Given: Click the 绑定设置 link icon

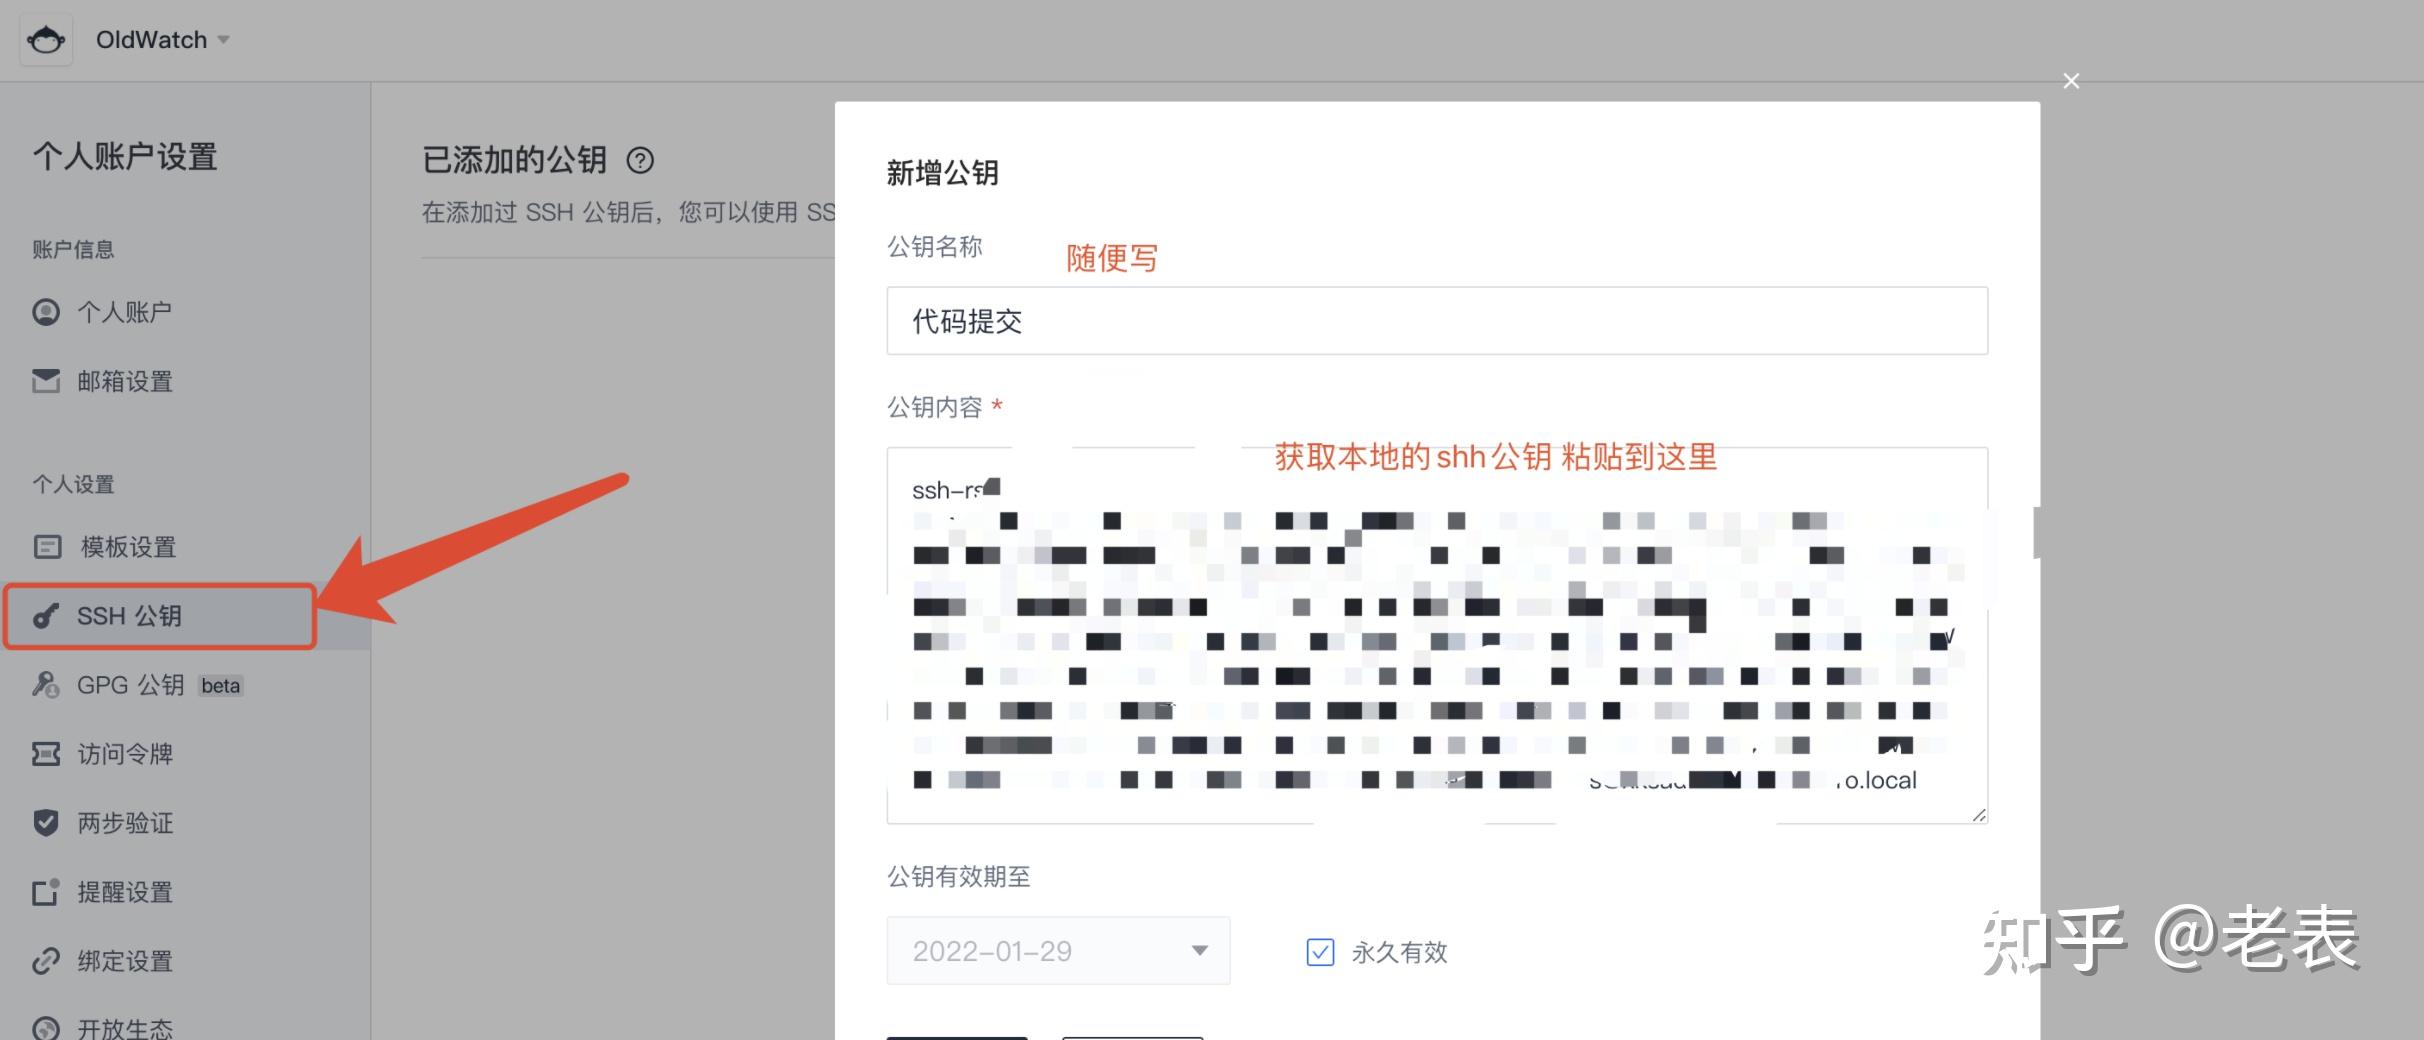Looking at the screenshot, I should pyautogui.click(x=46, y=961).
